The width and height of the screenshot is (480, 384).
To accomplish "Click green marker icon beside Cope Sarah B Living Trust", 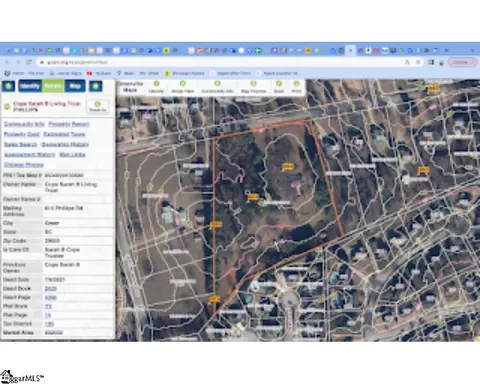I will click(x=7, y=107).
